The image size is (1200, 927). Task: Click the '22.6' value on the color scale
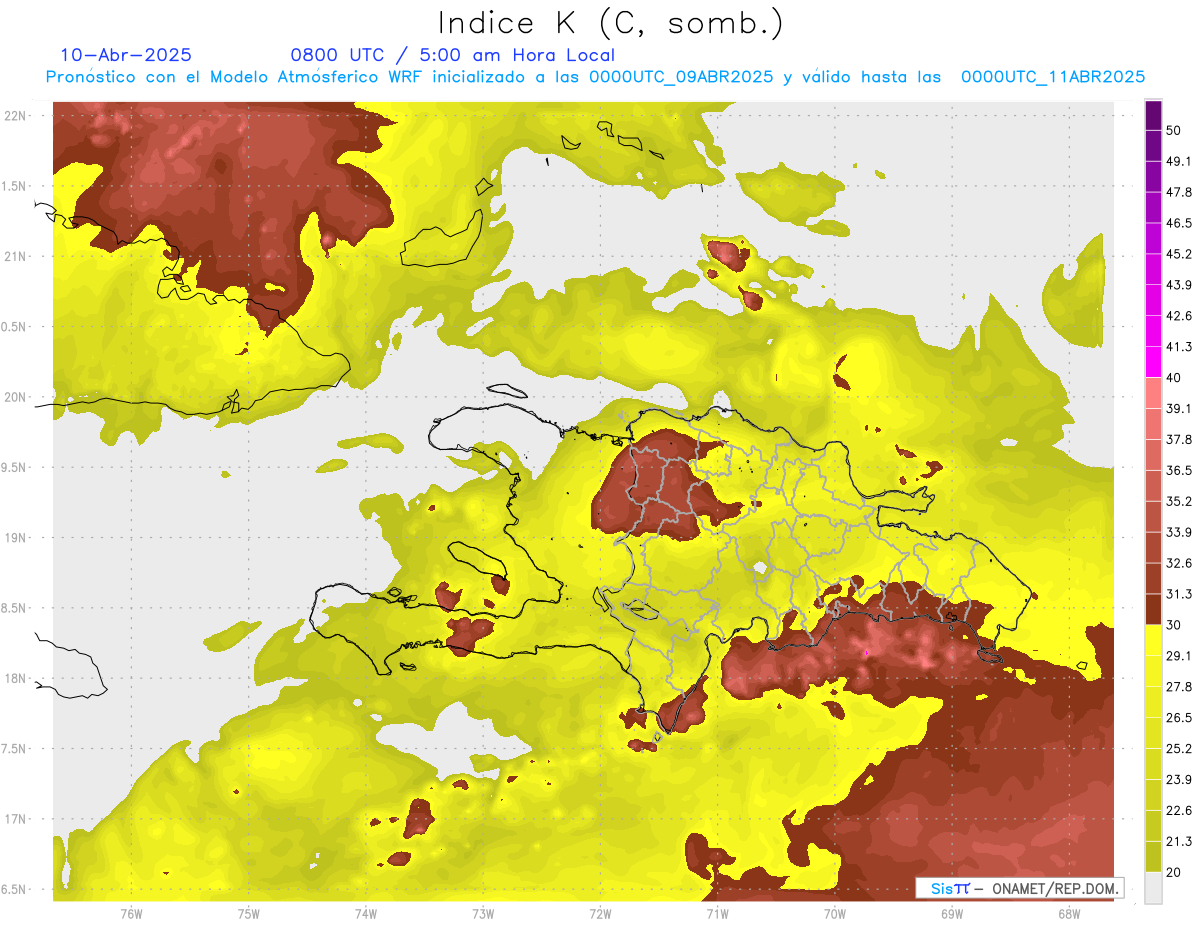(x=1180, y=811)
